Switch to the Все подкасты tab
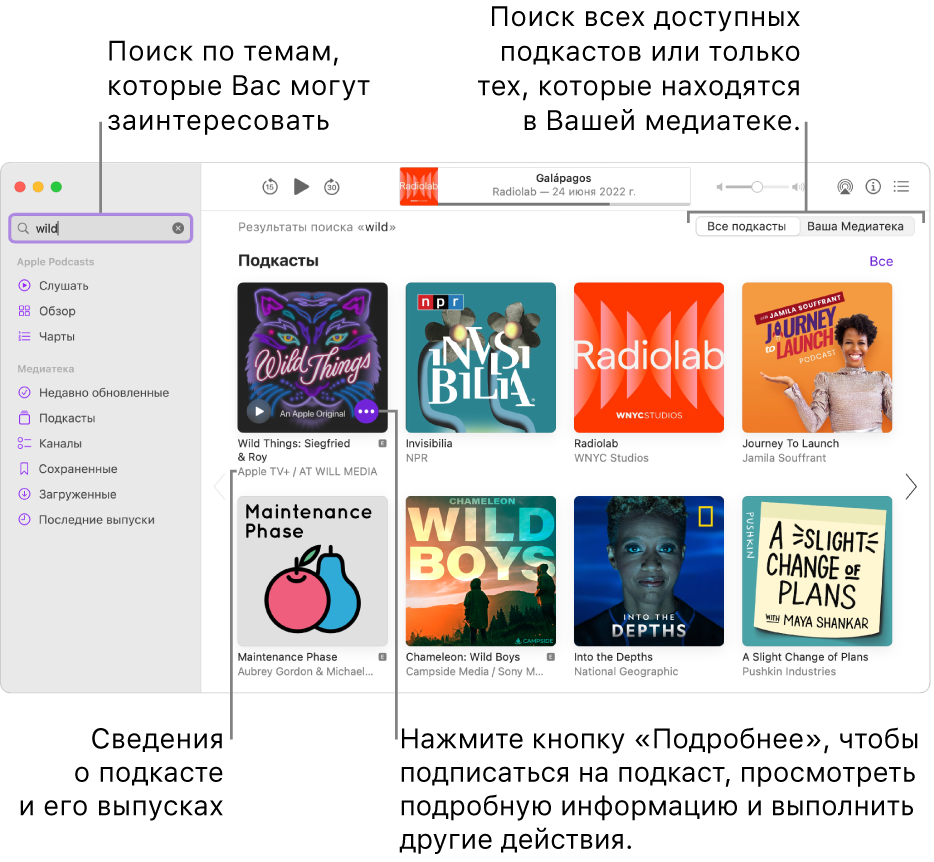This screenshot has height=862, width=934. point(746,226)
